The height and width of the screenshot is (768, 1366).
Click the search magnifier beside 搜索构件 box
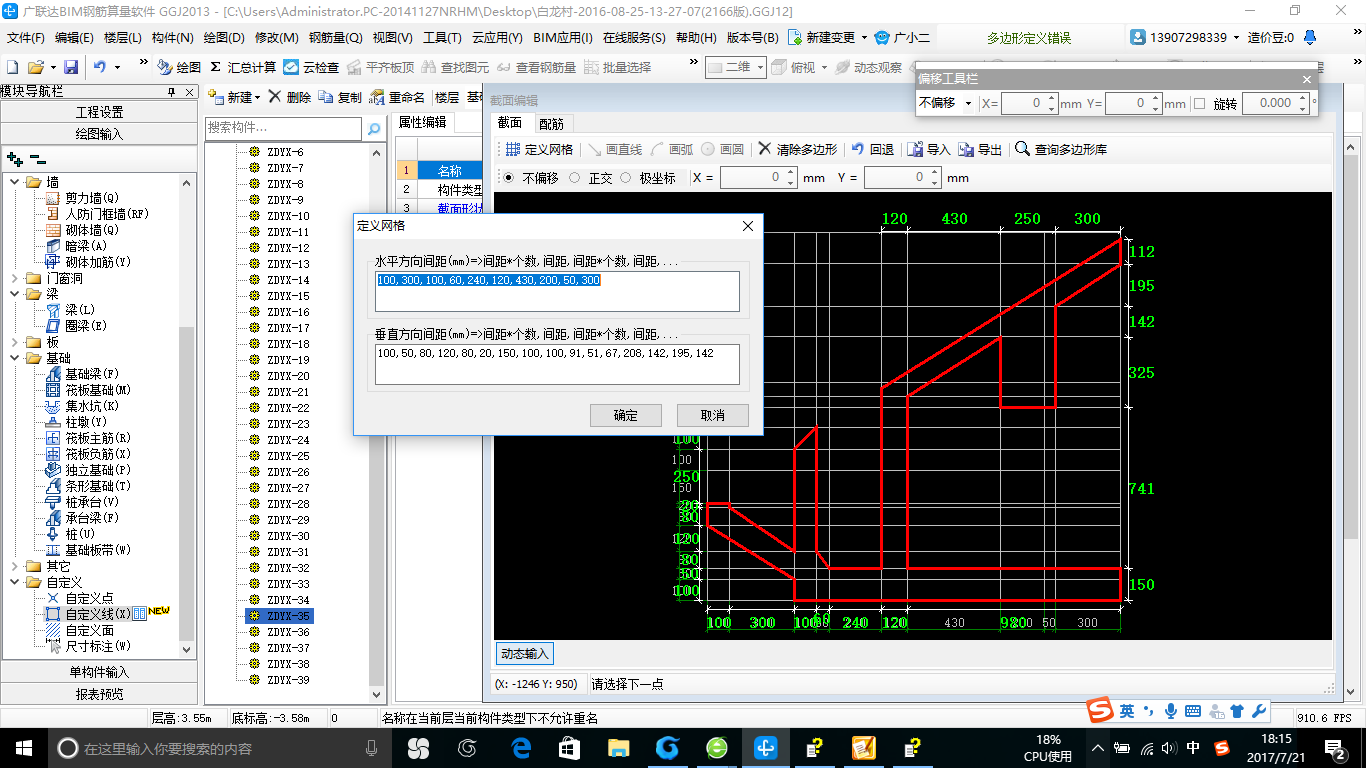pyautogui.click(x=374, y=129)
